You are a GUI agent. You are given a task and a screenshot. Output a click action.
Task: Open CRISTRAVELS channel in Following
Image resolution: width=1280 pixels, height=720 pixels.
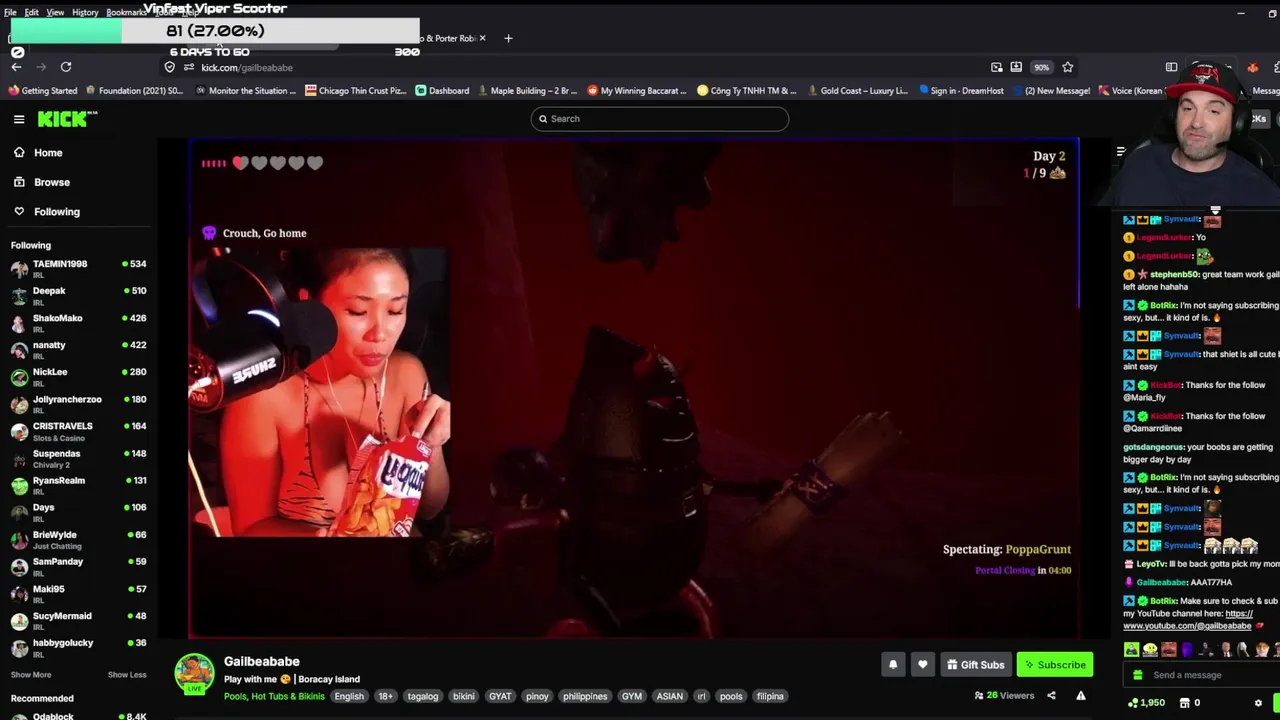(78, 430)
